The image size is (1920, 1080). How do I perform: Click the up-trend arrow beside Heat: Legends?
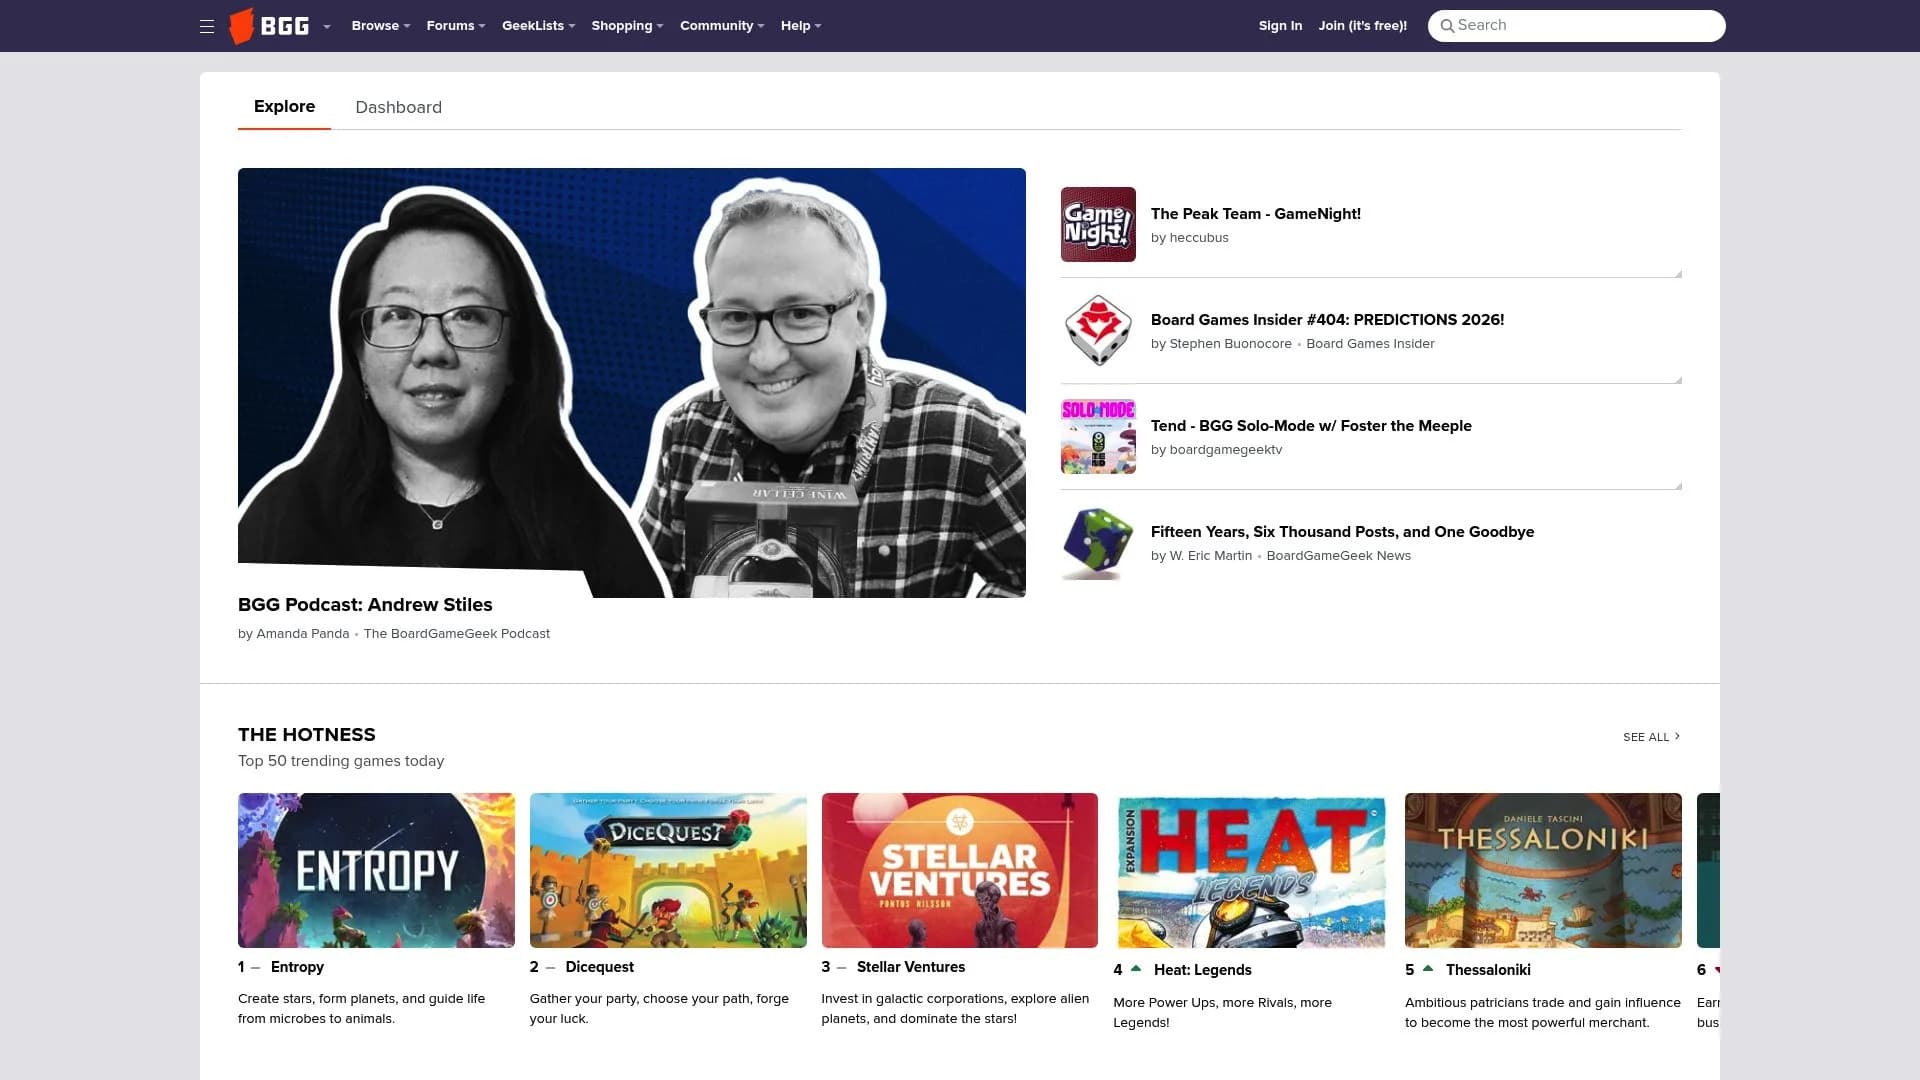click(x=1136, y=968)
